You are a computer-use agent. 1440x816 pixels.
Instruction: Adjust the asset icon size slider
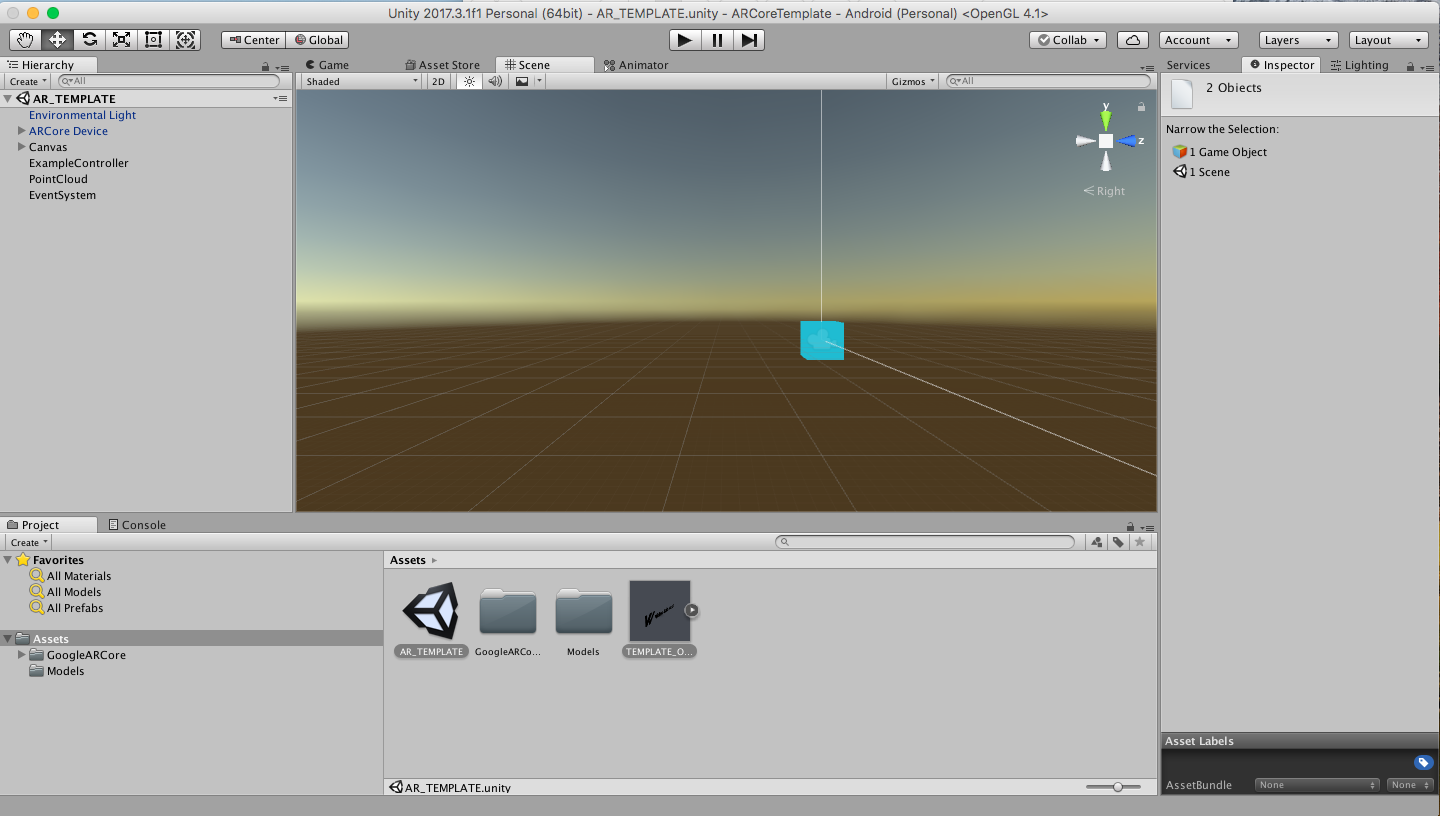(x=1117, y=787)
